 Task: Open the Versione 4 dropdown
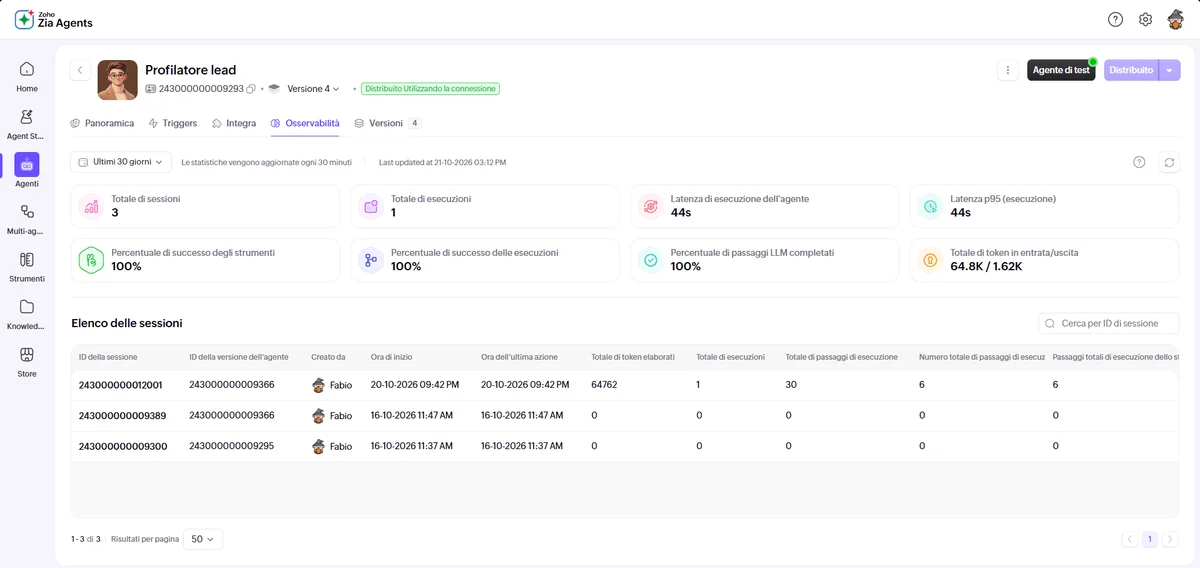(x=313, y=89)
